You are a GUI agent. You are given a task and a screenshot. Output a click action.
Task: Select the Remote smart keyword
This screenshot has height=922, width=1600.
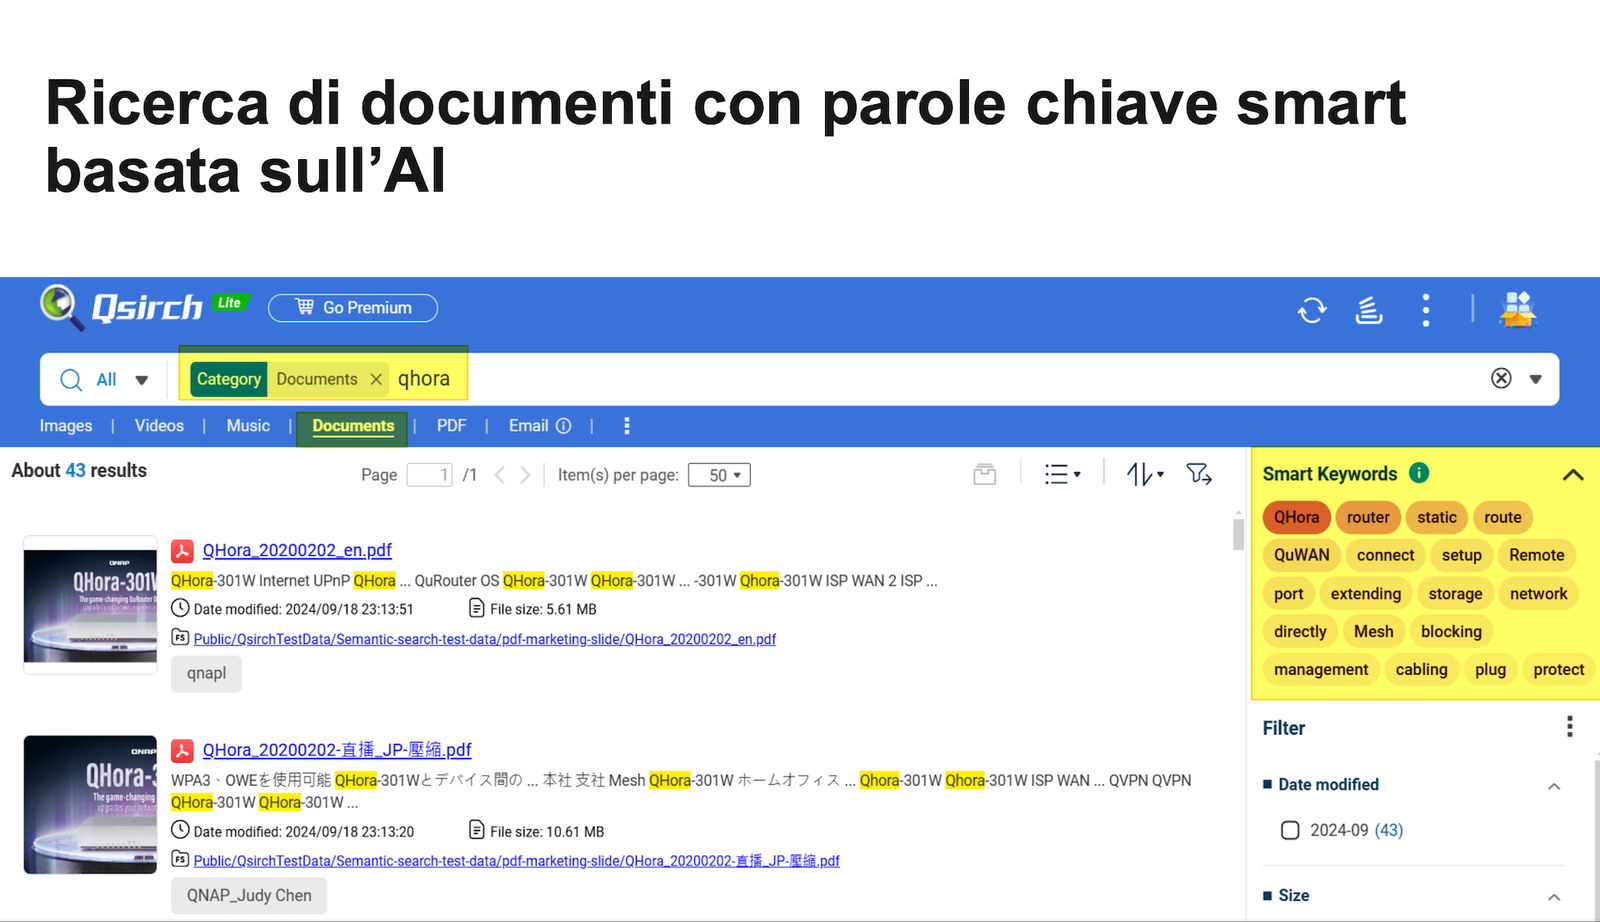click(1537, 555)
